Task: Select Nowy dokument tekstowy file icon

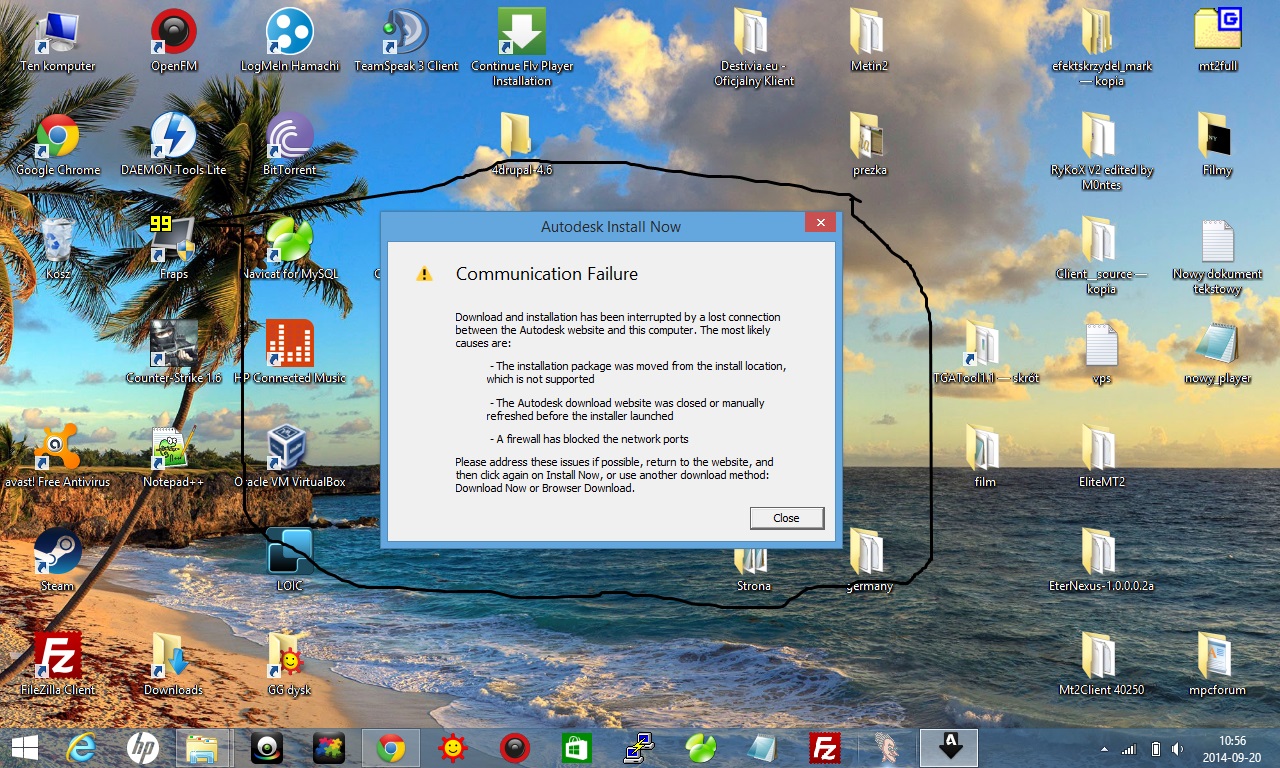Action: point(1217,257)
